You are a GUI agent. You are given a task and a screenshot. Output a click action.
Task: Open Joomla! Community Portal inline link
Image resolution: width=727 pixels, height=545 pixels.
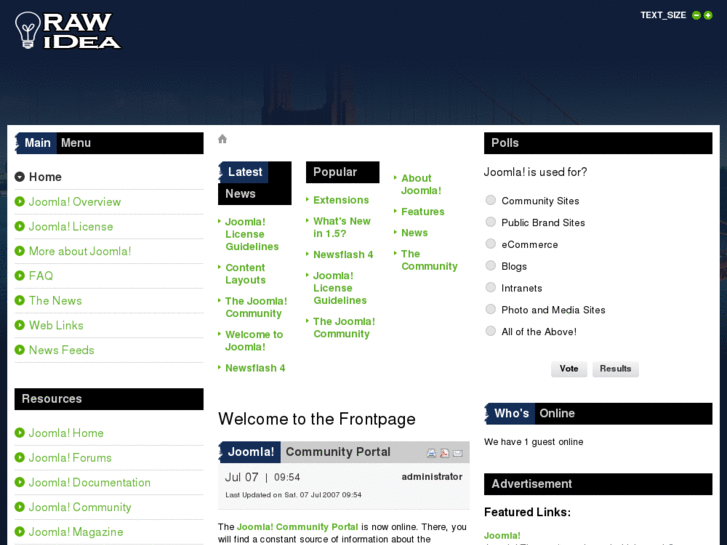pos(297,527)
